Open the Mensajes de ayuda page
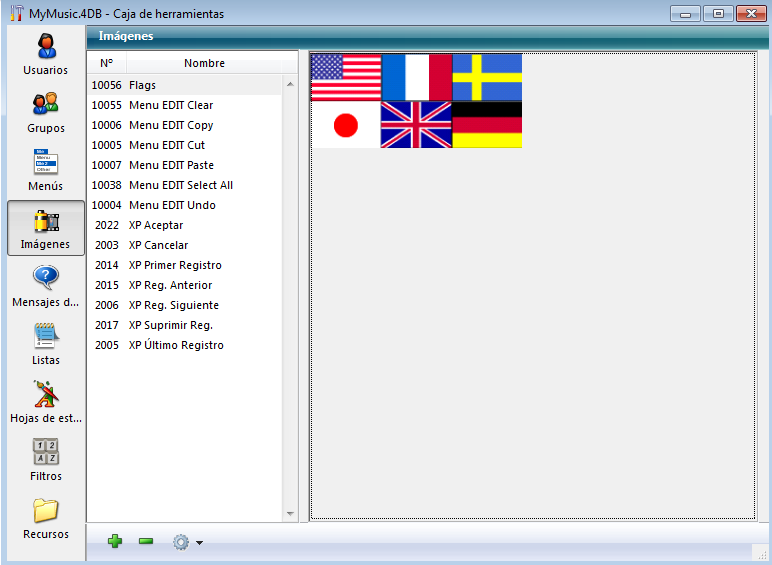The width and height of the screenshot is (772, 565). click(46, 286)
